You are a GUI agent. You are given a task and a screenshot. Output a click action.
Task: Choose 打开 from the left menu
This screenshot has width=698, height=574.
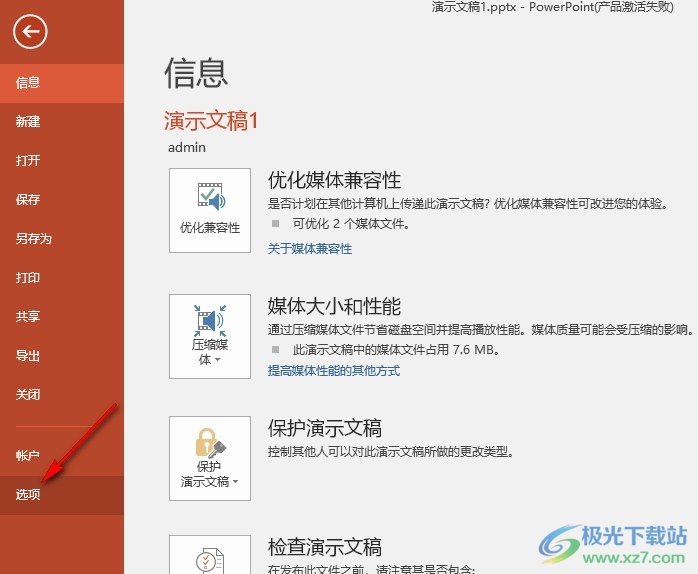62,160
